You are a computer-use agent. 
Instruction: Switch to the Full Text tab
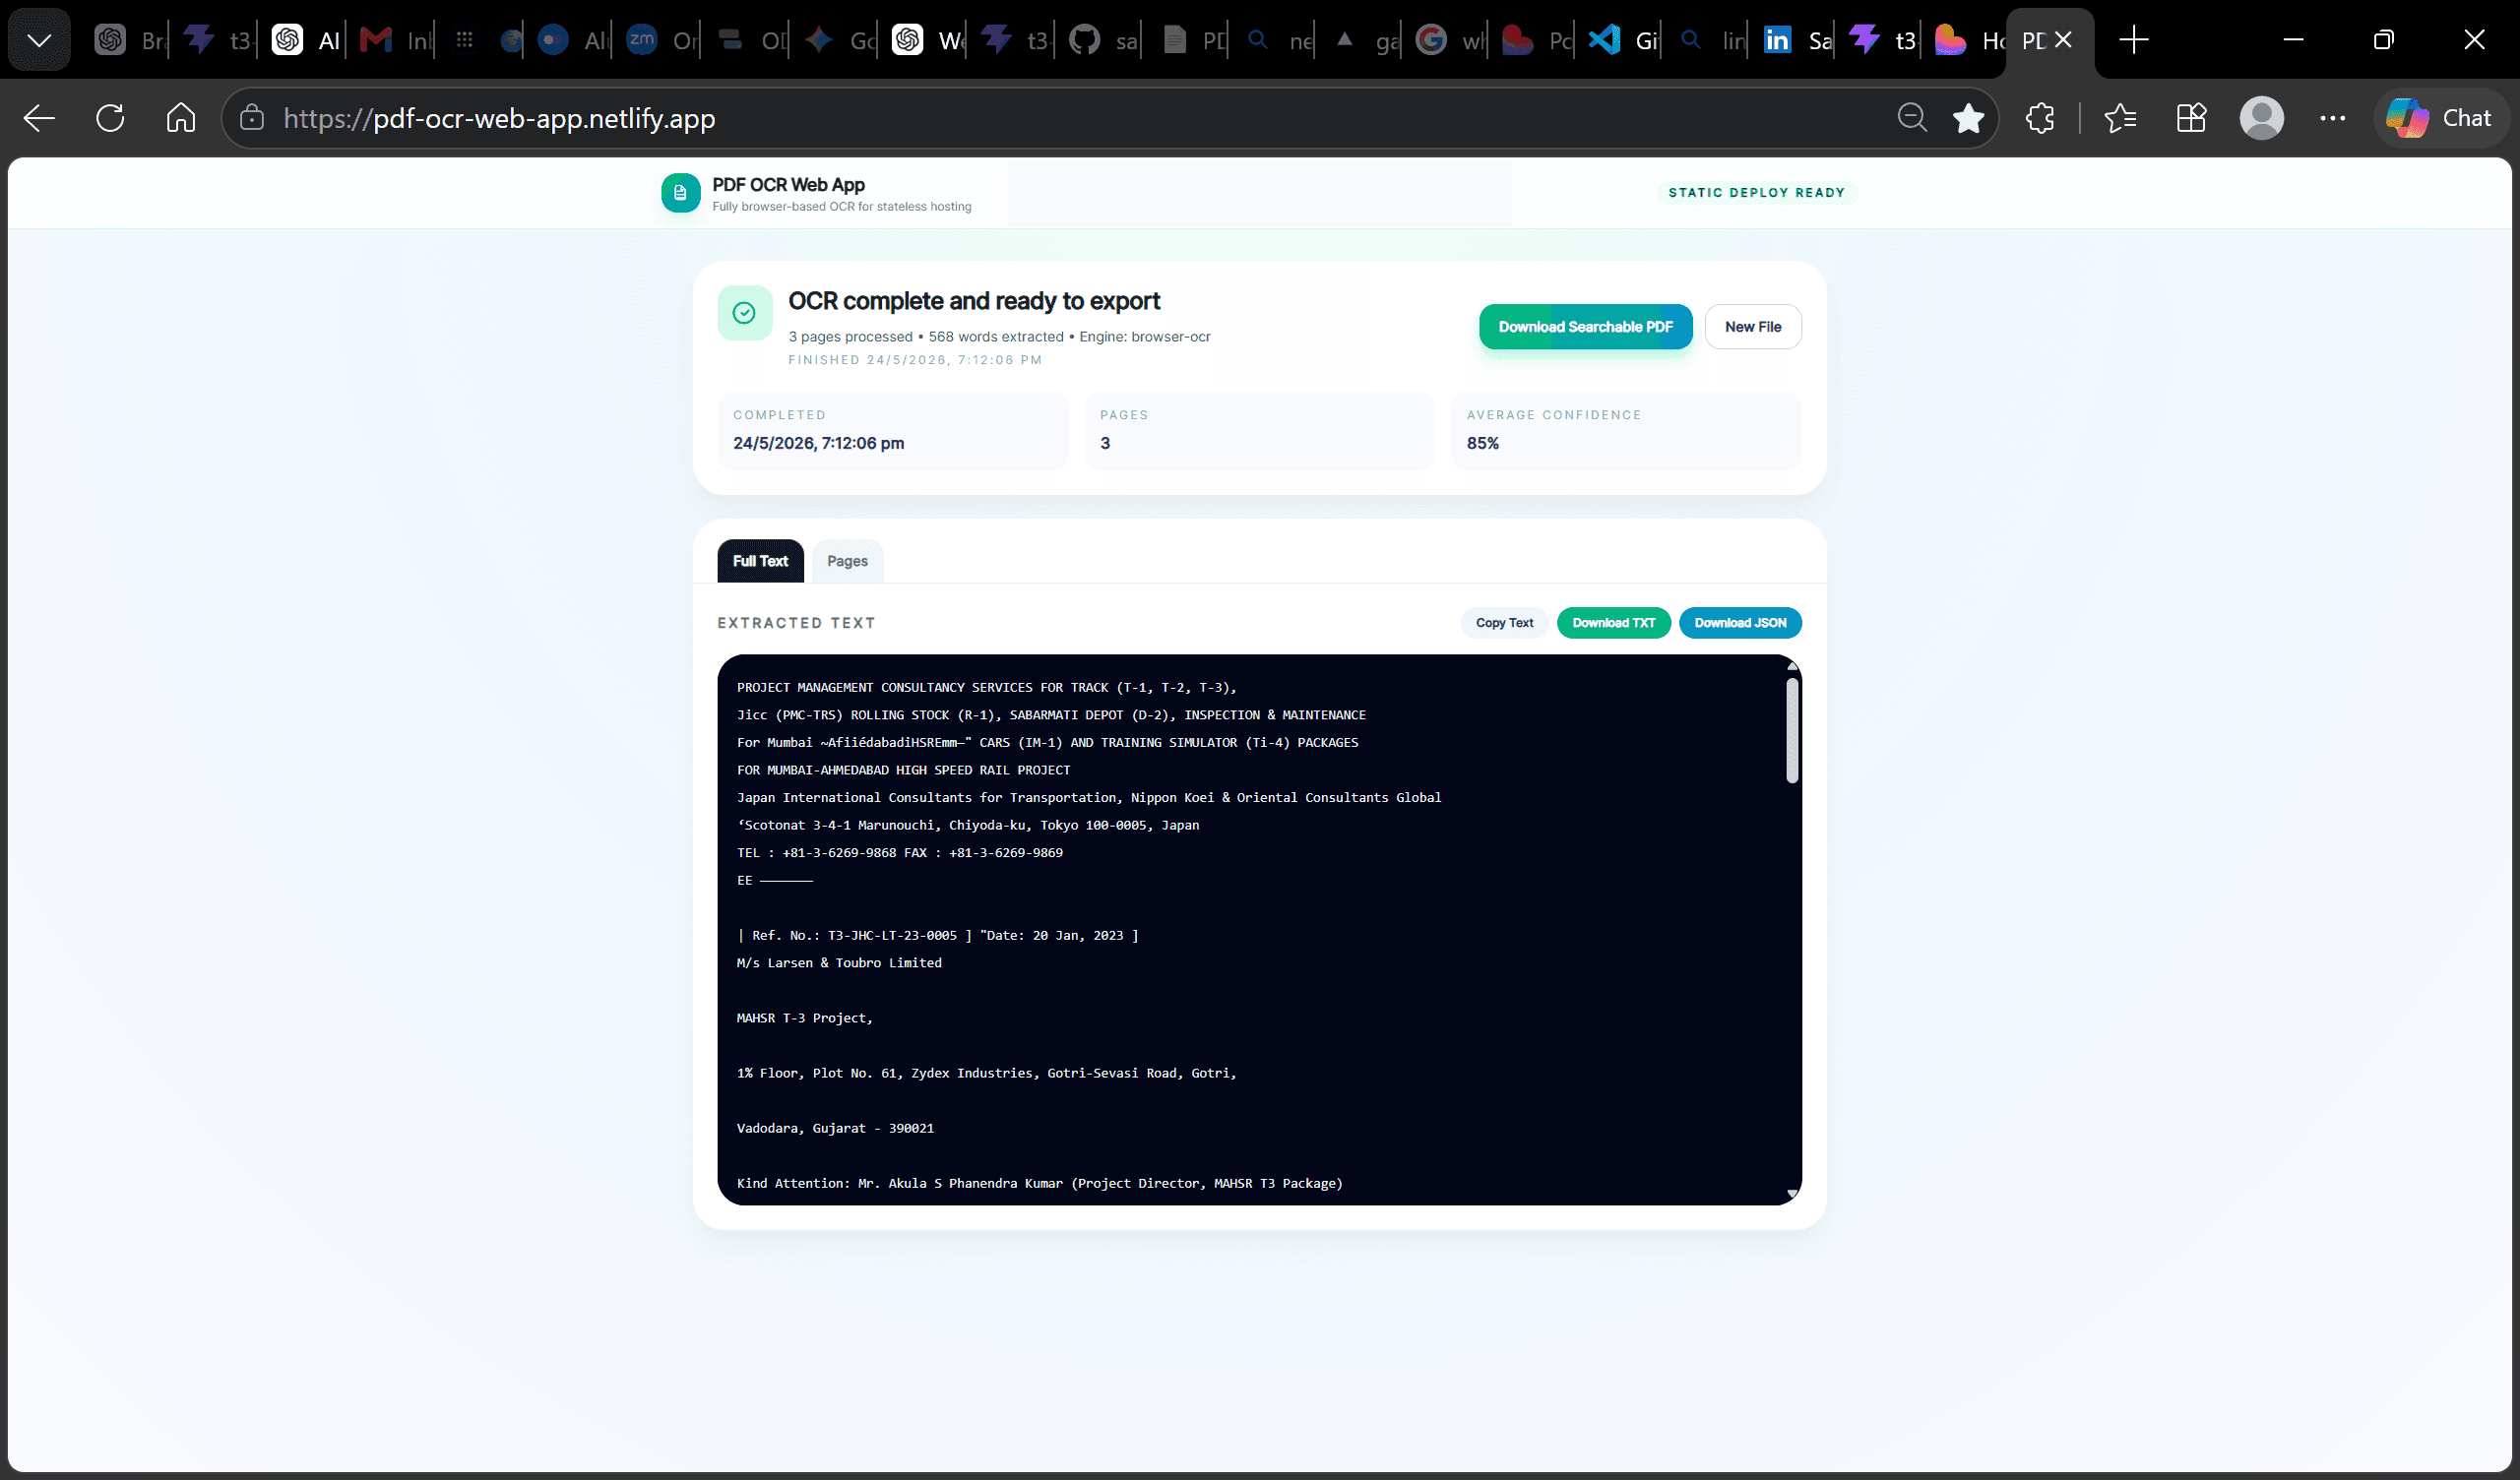point(760,561)
